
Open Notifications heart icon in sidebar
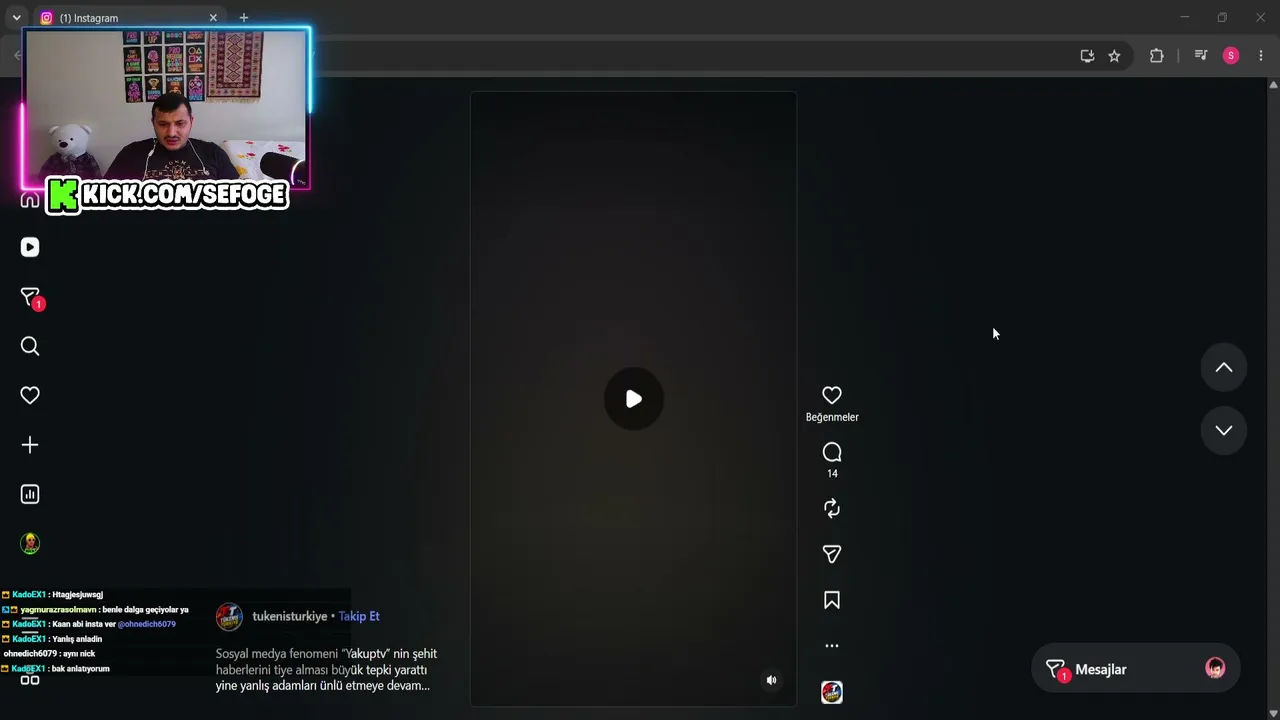(30, 395)
